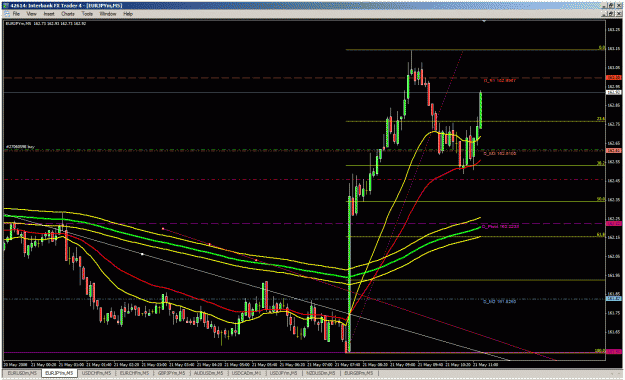This screenshot has width=625, height=380.
Task: Click the 23.6 Fibonacci level label
Action: tap(601, 119)
